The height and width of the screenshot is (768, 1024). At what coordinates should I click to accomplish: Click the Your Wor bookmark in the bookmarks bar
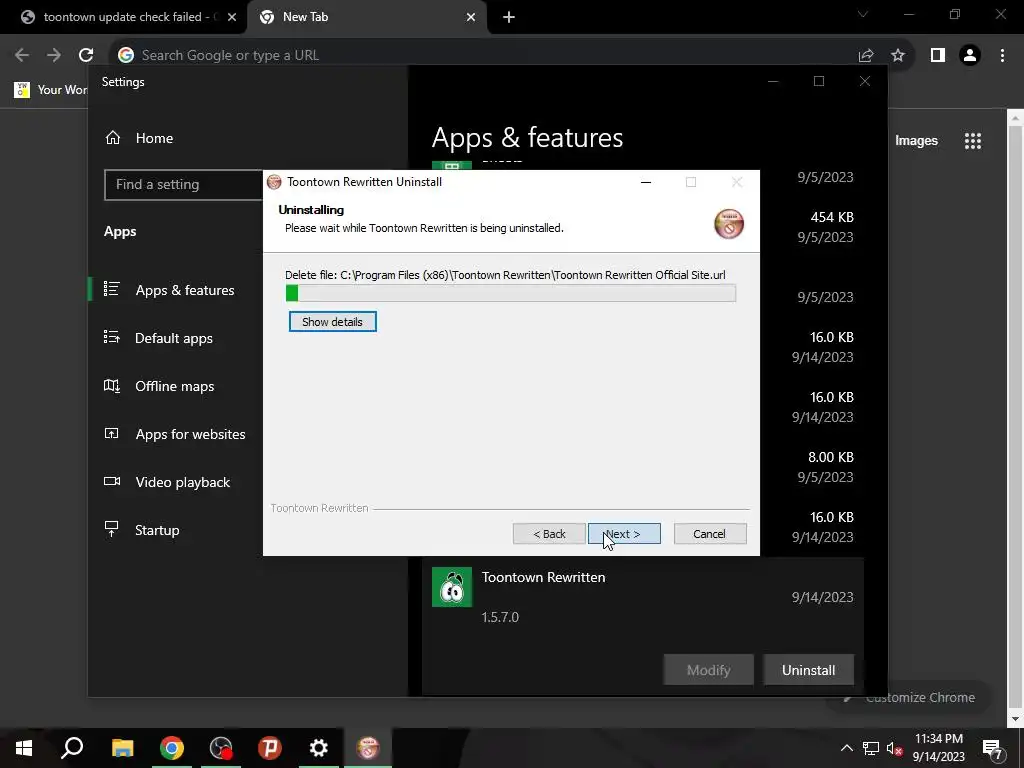point(51,89)
